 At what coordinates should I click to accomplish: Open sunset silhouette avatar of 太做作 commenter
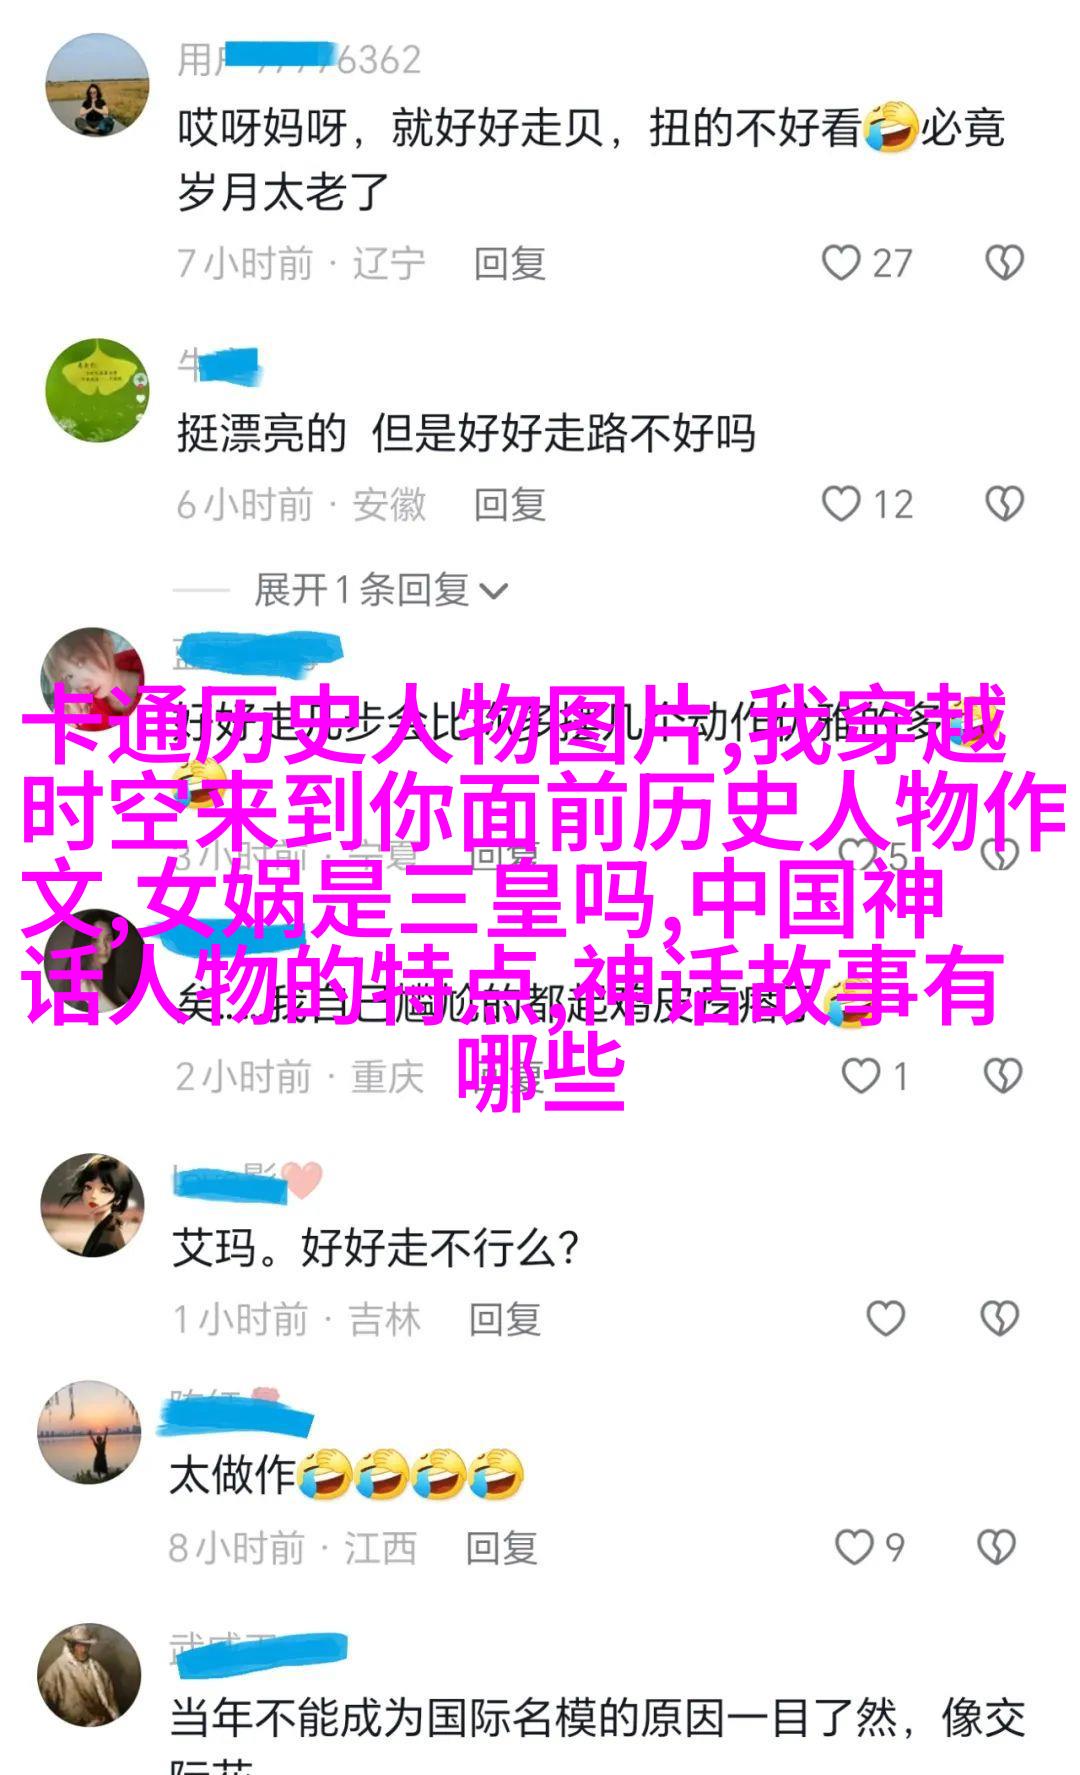pyautogui.click(x=89, y=1432)
